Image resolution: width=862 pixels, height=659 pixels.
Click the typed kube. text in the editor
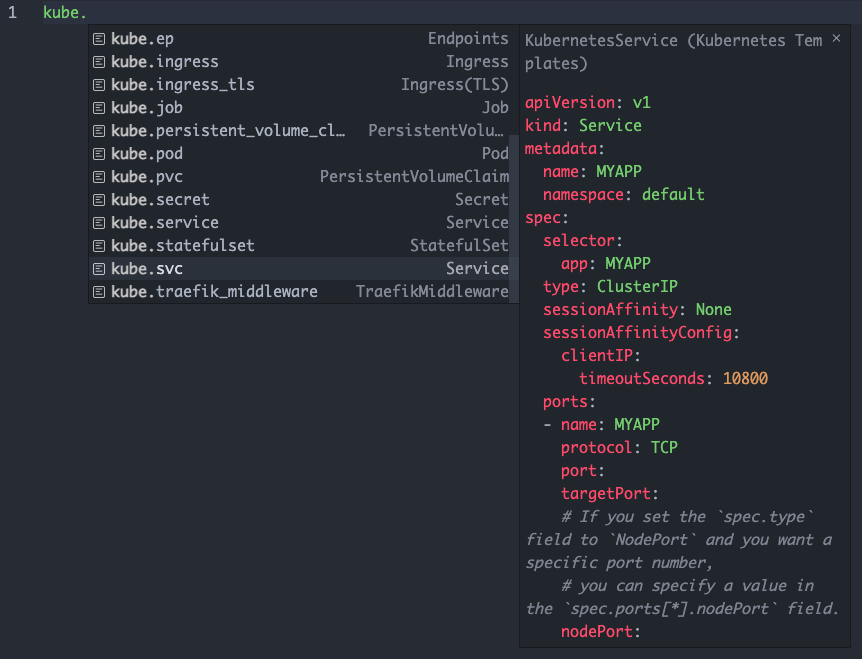click(x=62, y=13)
